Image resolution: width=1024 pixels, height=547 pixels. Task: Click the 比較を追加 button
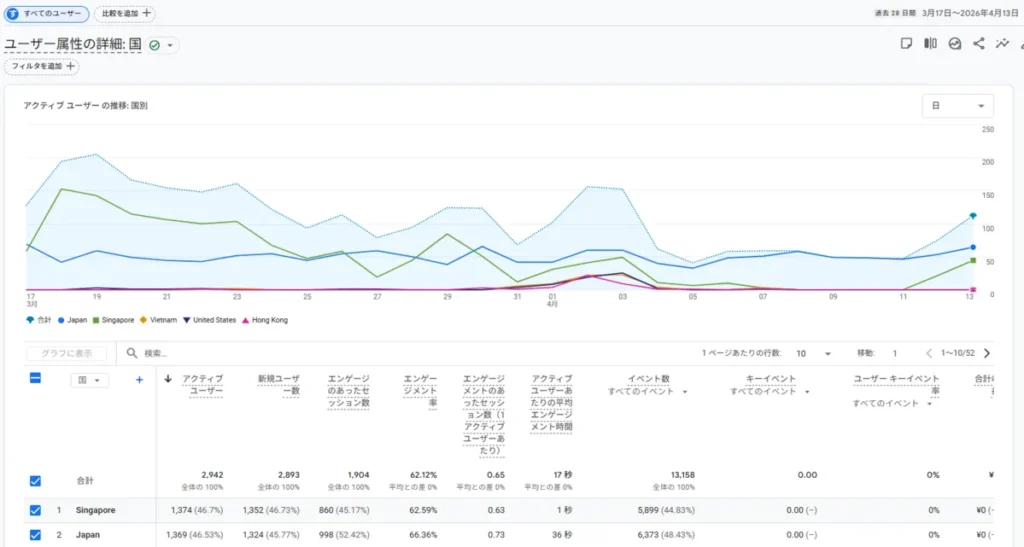coord(125,13)
